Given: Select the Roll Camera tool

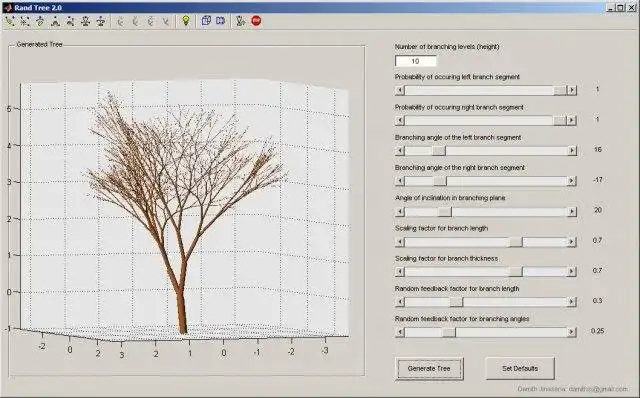Looking at the screenshot, I should point(100,21).
